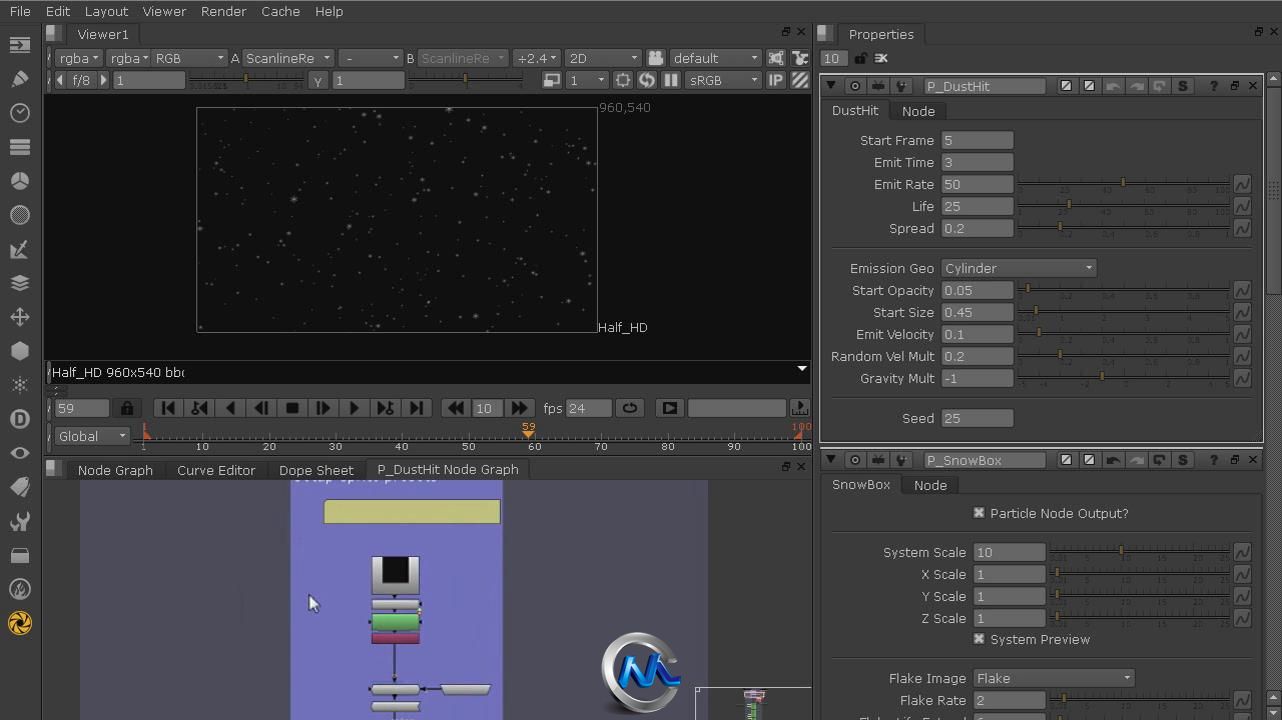Open the Particles nodes icon

pos(19,385)
